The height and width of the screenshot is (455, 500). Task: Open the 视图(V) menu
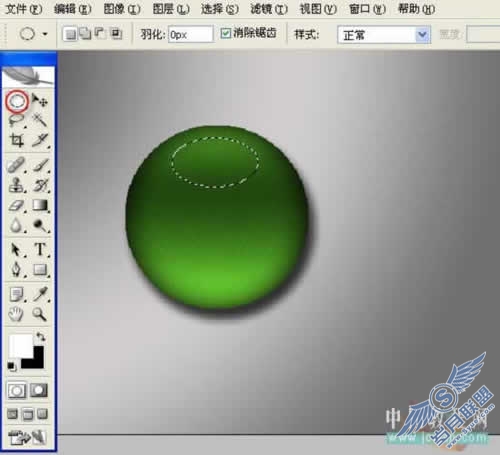coord(318,9)
